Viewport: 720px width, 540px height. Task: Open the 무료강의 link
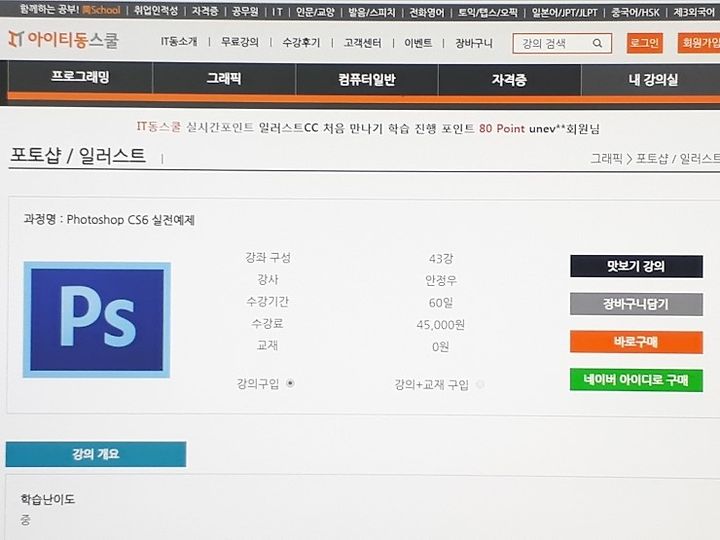click(x=240, y=42)
